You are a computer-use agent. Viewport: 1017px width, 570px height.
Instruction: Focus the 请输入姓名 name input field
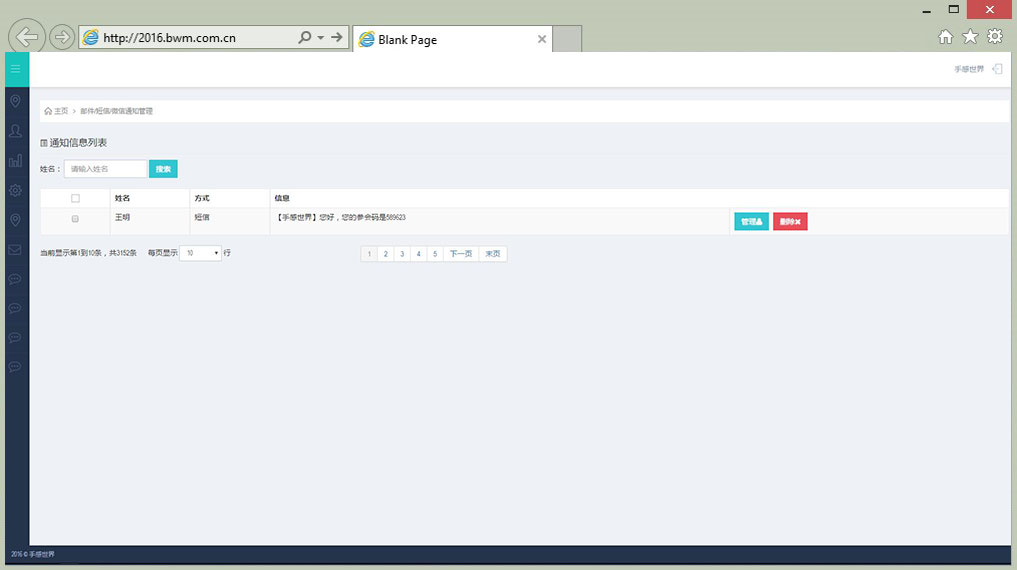click(105, 169)
